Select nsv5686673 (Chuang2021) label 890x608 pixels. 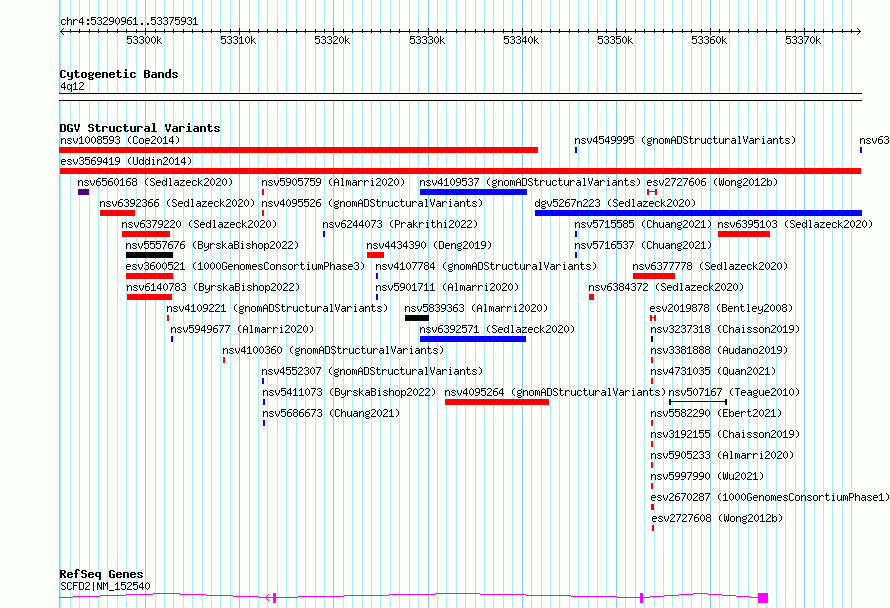click(x=331, y=413)
